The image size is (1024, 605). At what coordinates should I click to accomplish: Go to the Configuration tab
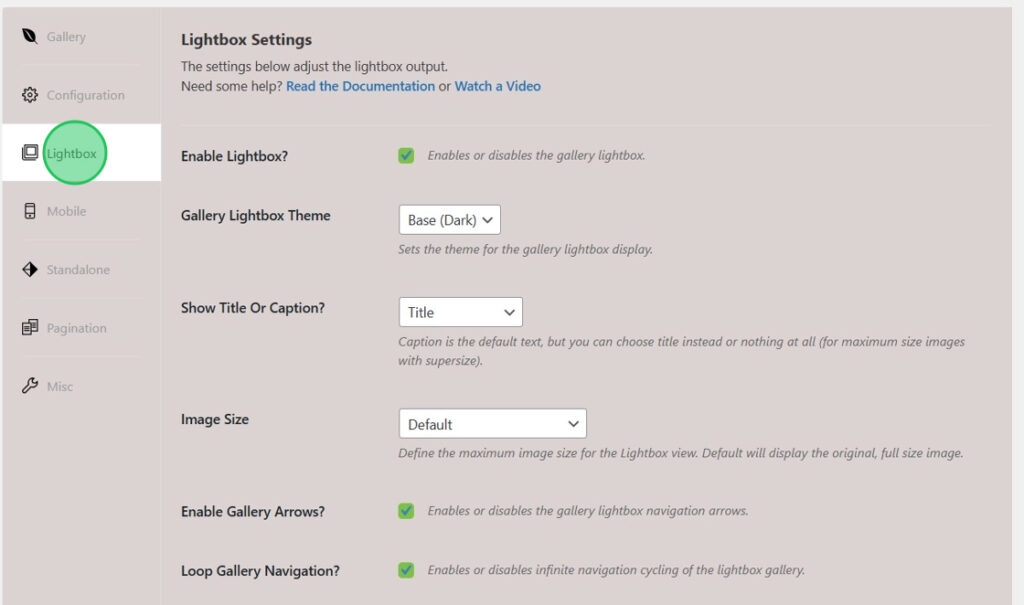click(85, 95)
